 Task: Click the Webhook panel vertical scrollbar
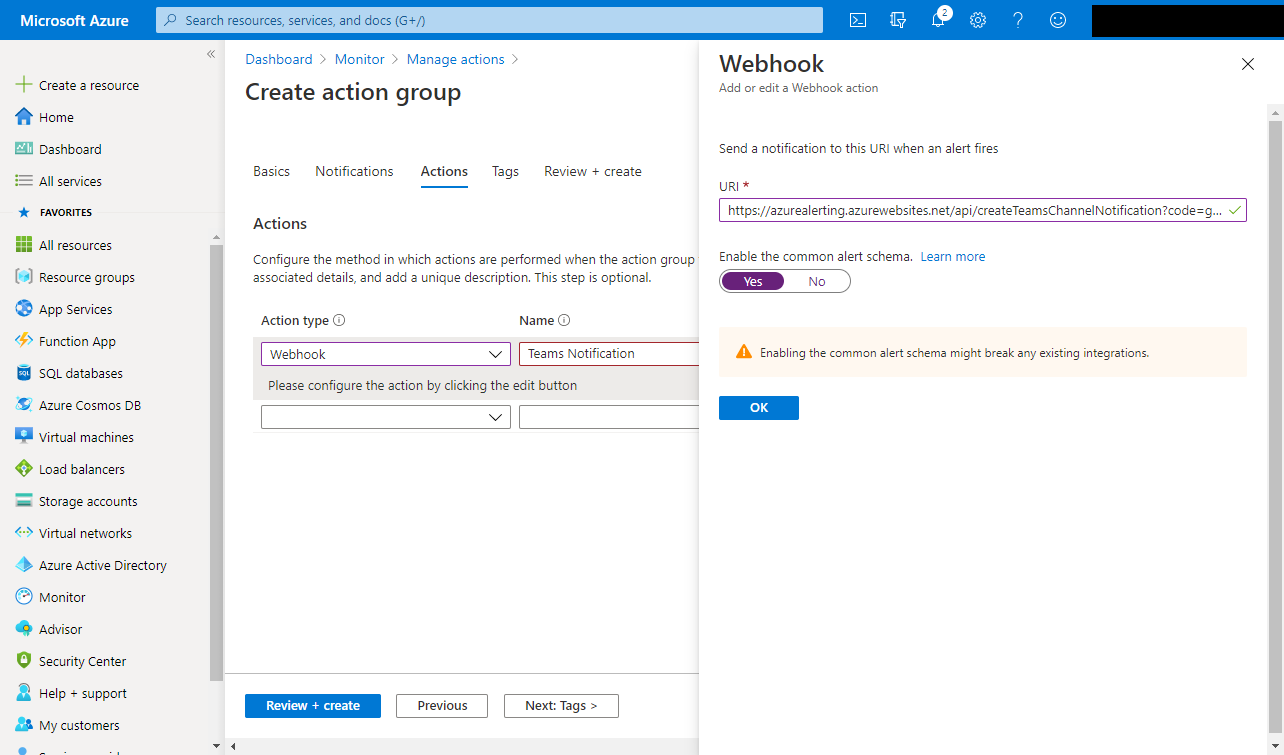(1275, 425)
